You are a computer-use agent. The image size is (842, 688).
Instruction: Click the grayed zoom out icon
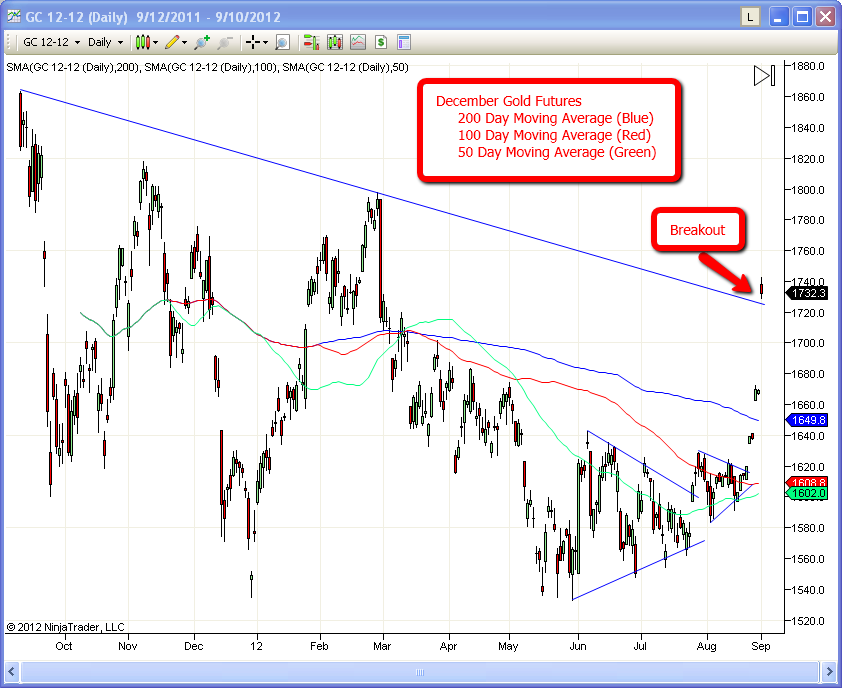coord(225,42)
